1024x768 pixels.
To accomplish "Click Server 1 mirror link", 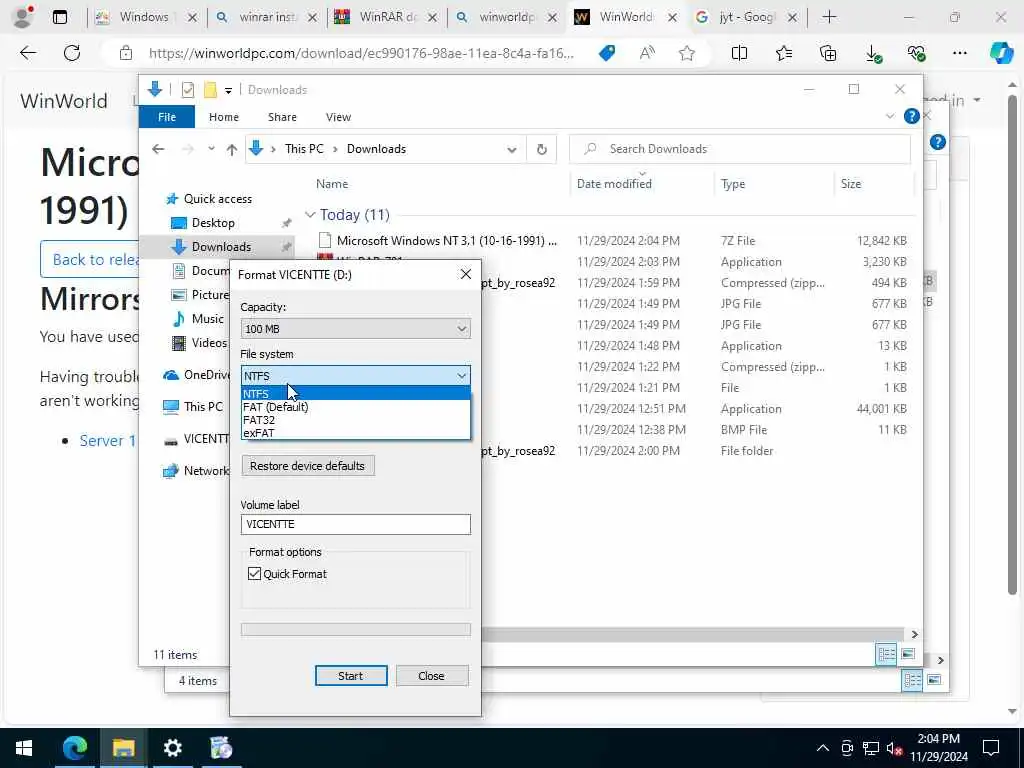I will [108, 441].
